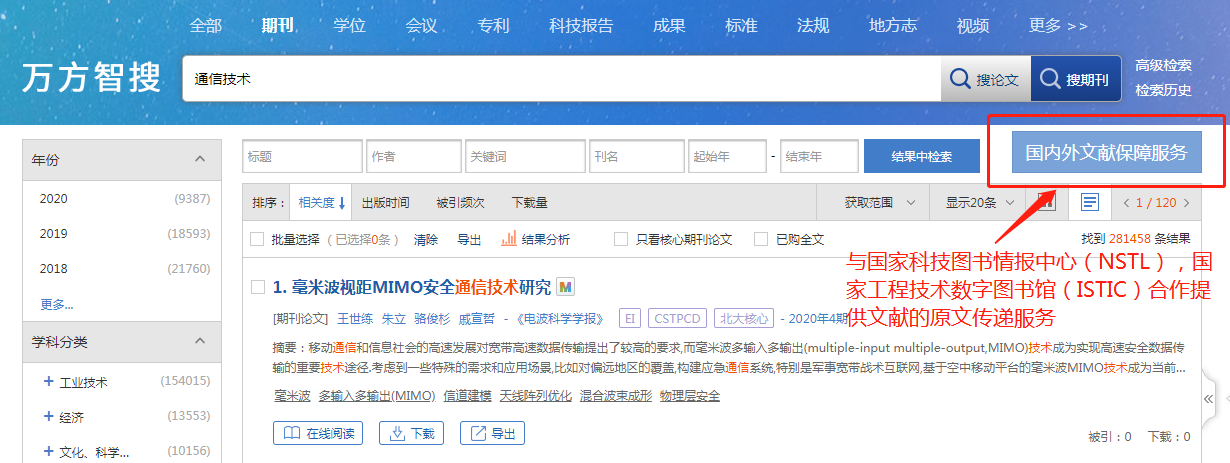Sort results by 被引频次
This screenshot has height=463, width=1230.
(460, 203)
